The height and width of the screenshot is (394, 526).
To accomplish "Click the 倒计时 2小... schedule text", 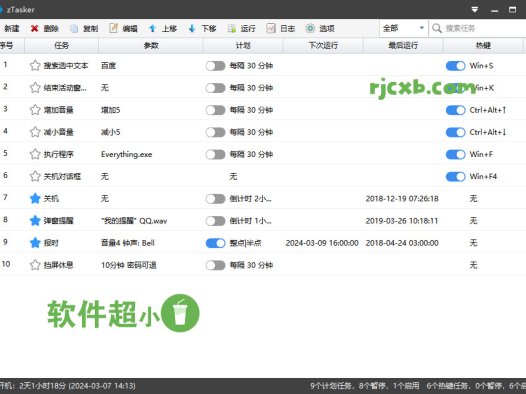I will [251, 199].
